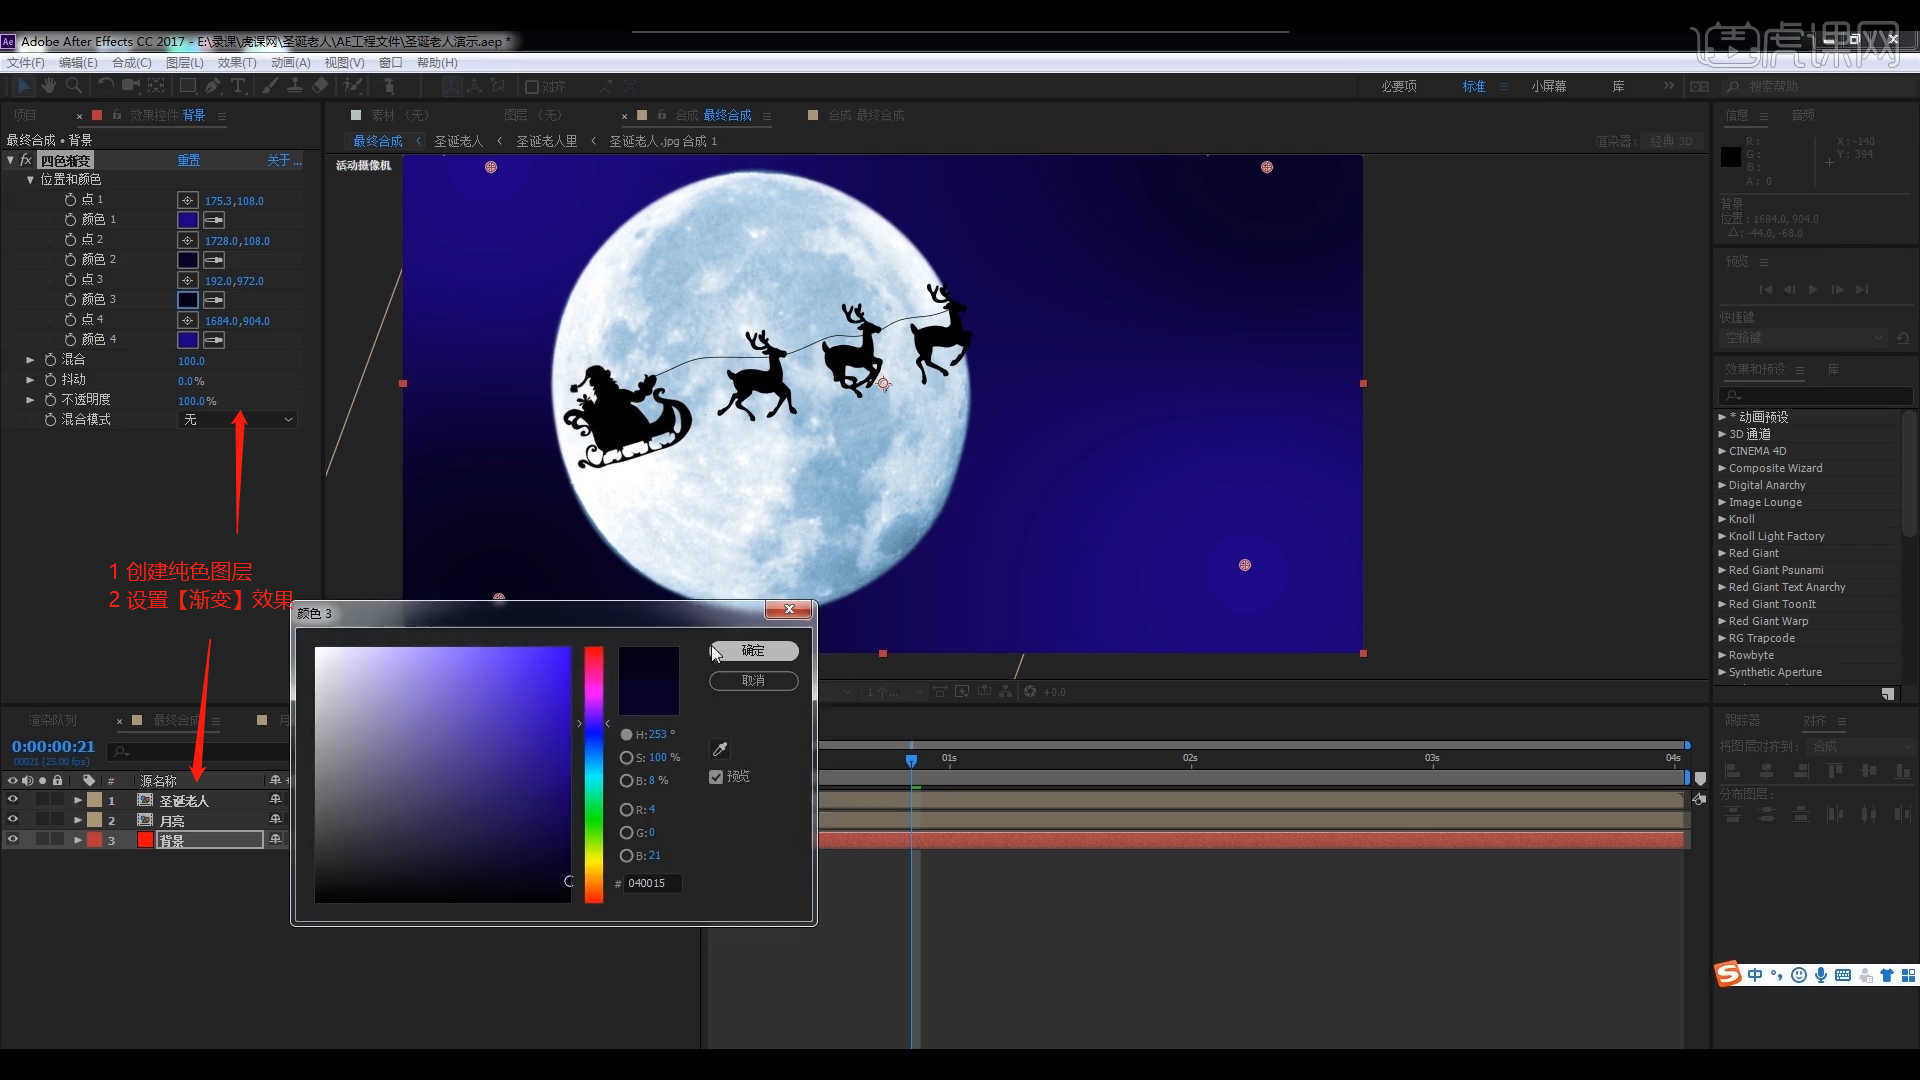The height and width of the screenshot is (1080, 1920).
Task: Open the 颜色 1 color swatch
Action: [x=188, y=220]
